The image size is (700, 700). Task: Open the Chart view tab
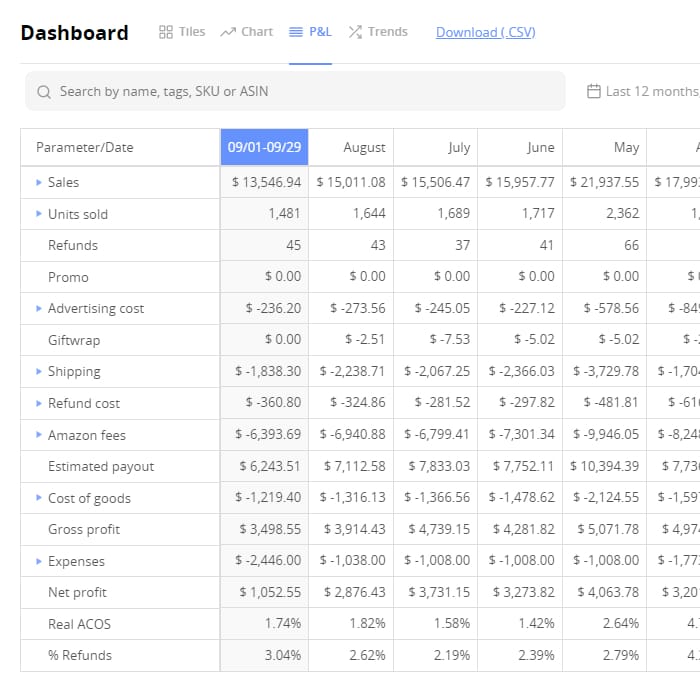click(246, 32)
